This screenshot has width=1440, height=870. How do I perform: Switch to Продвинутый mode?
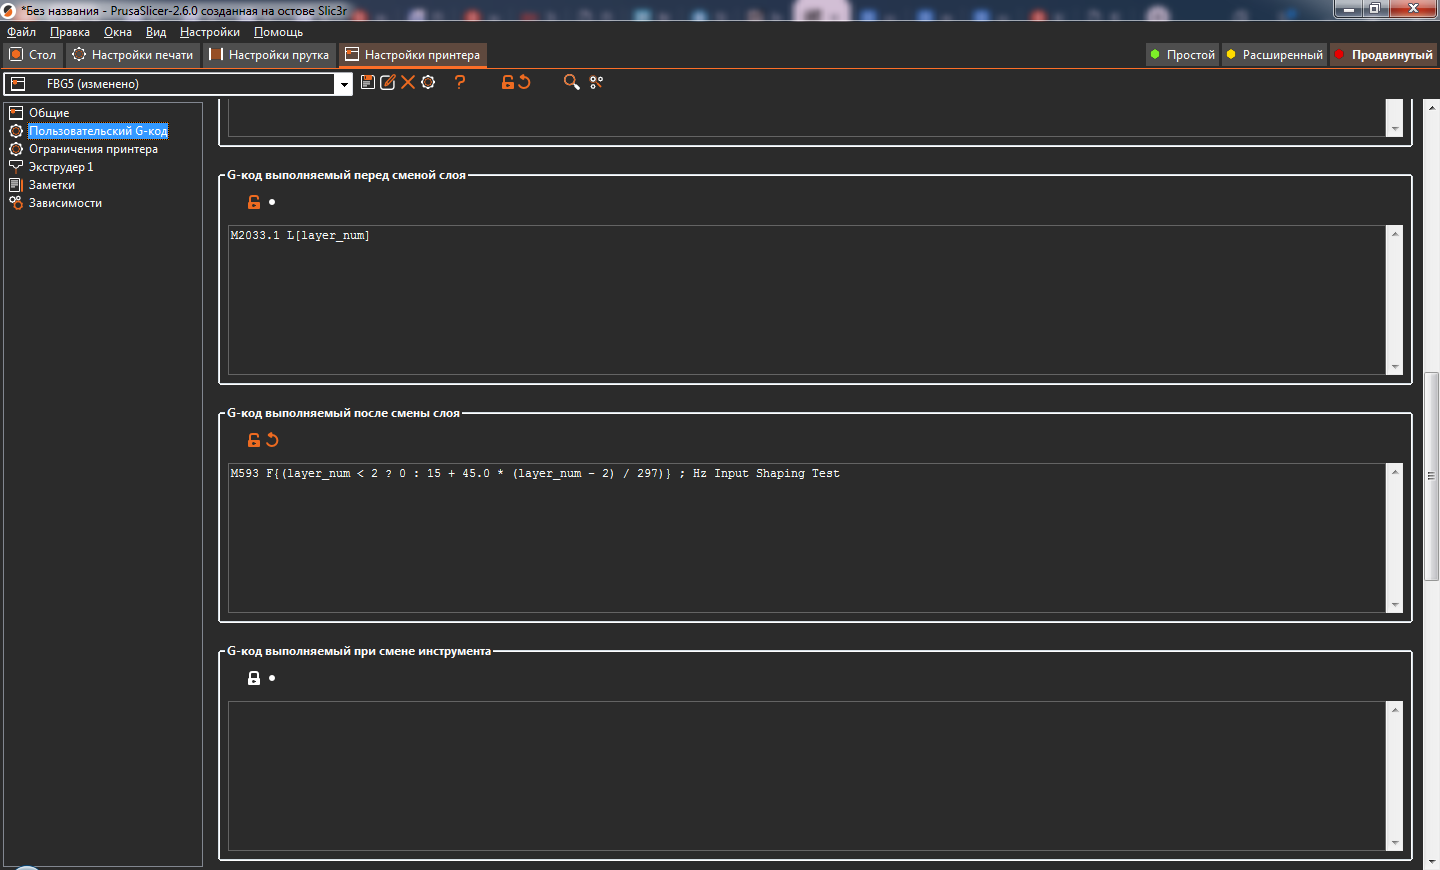click(1384, 55)
